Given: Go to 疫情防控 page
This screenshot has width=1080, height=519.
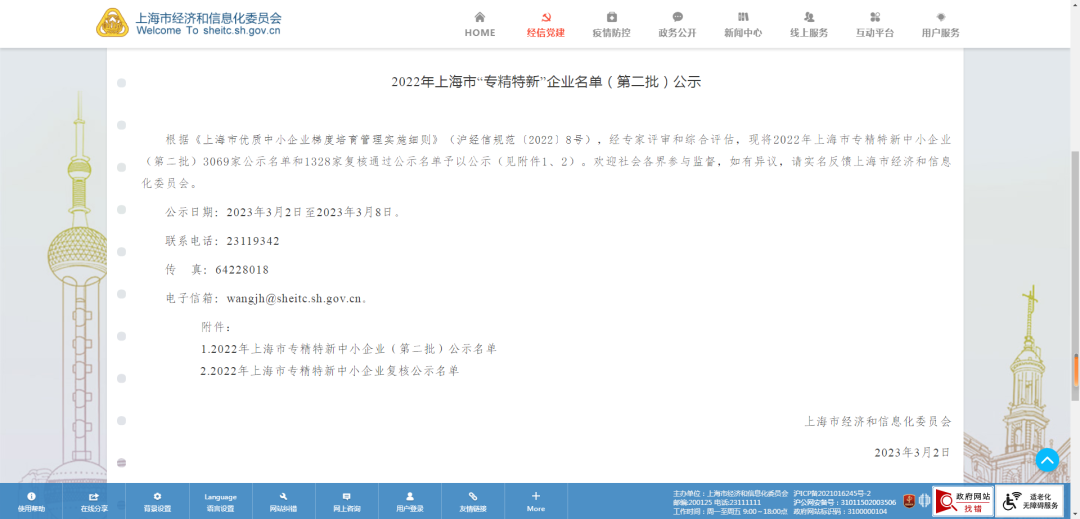Looking at the screenshot, I should coord(611,25).
